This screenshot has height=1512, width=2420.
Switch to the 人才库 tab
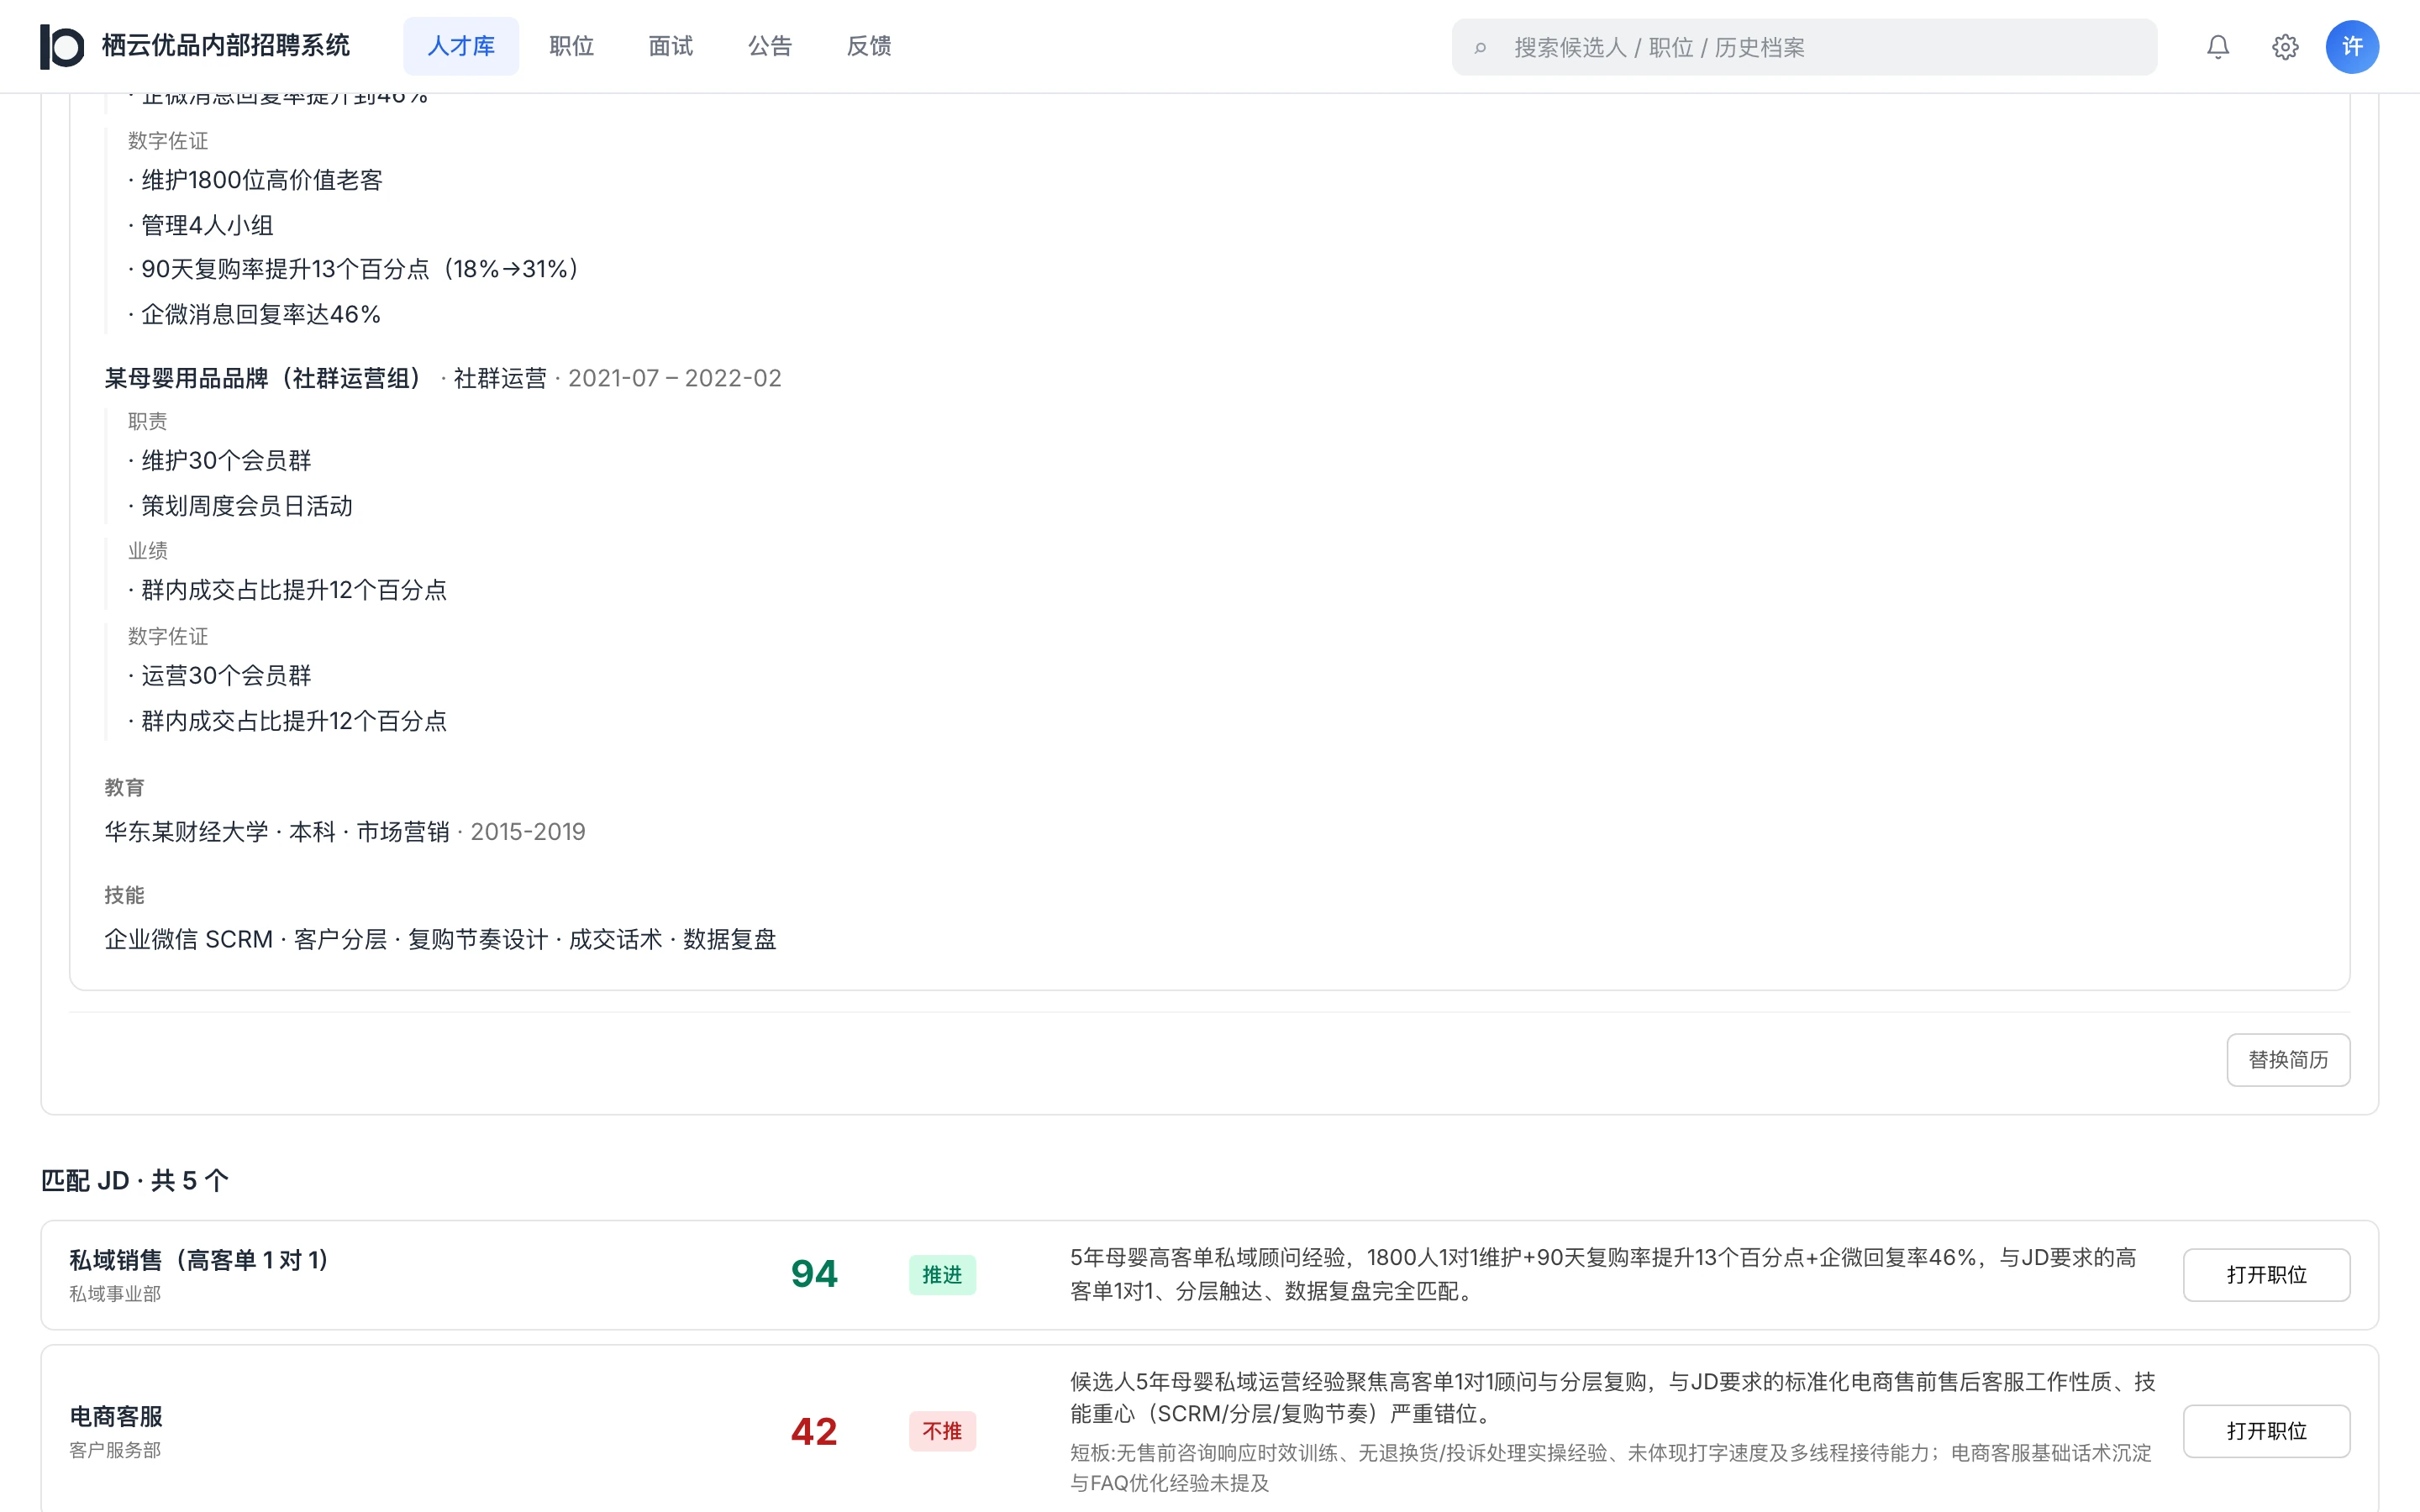point(461,46)
